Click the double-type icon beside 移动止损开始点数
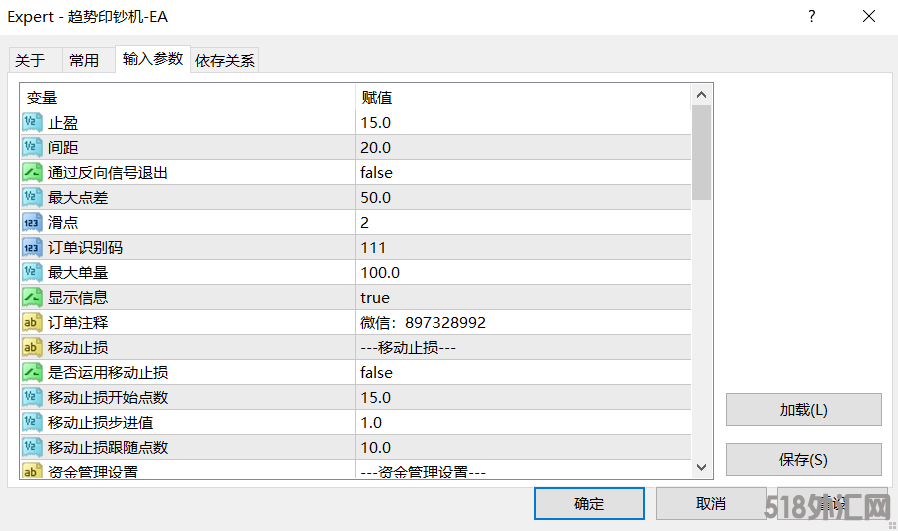 (32, 398)
